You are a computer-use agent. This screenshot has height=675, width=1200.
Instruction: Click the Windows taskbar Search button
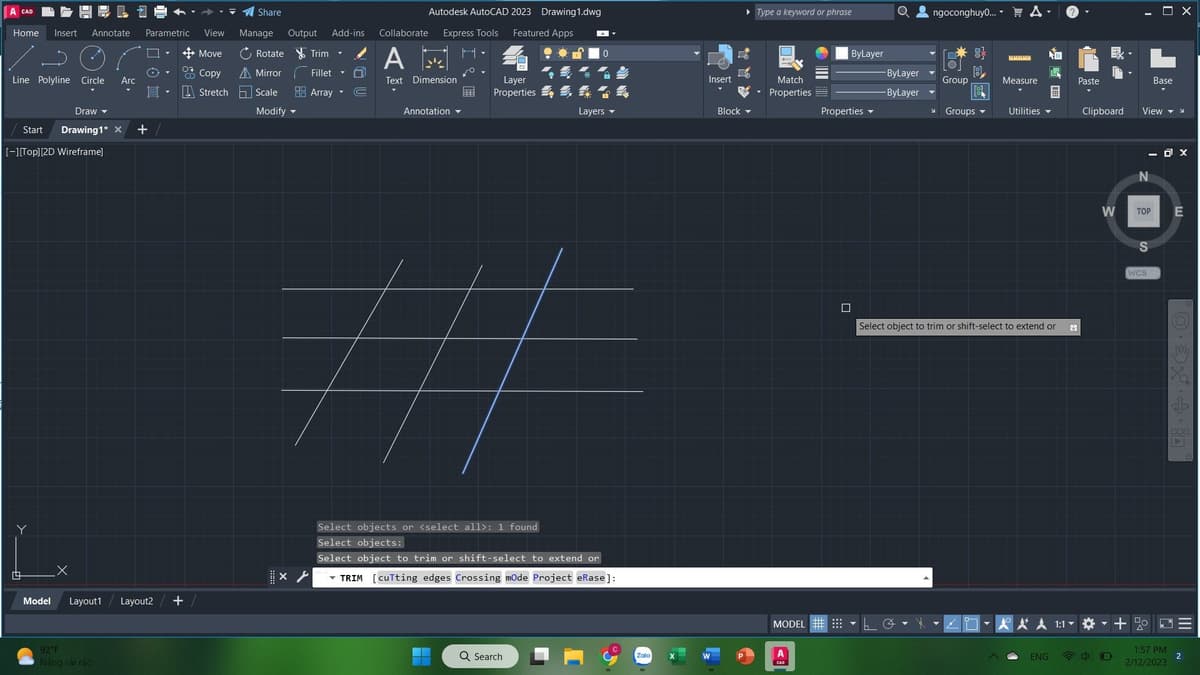(480, 656)
